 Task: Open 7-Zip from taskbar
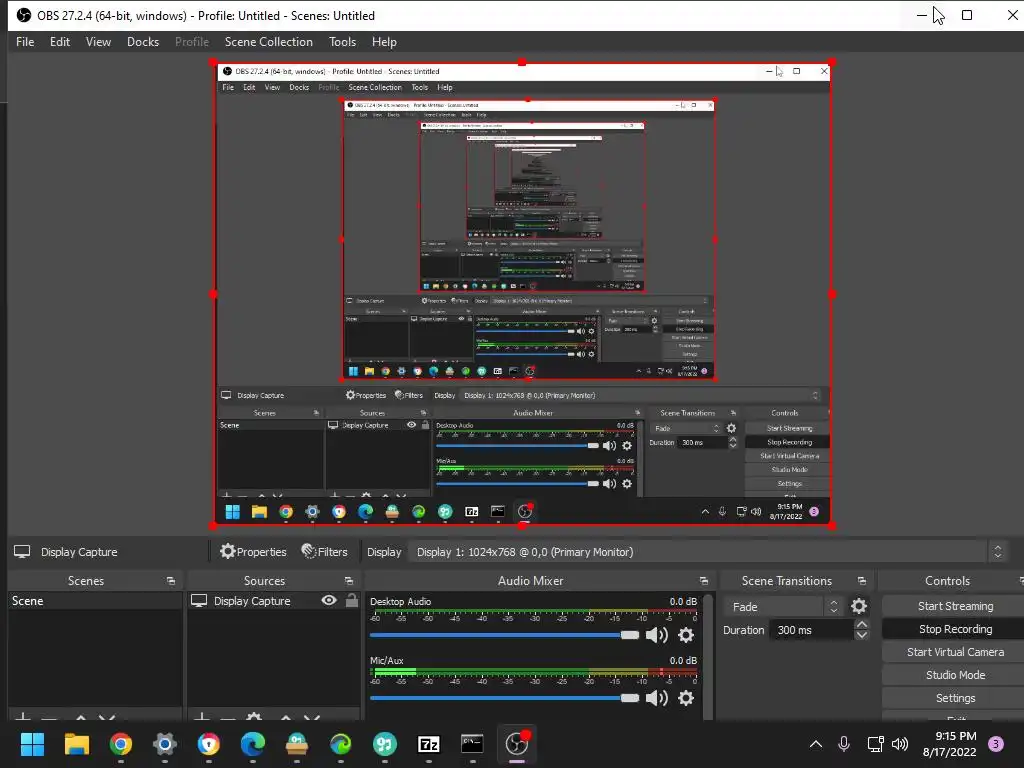[x=428, y=744]
